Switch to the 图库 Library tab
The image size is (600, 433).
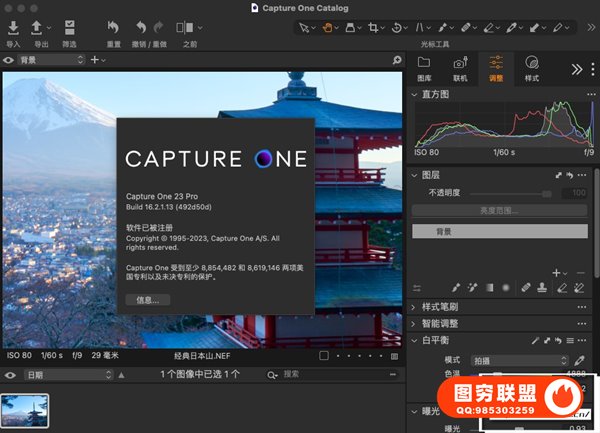[x=424, y=68]
